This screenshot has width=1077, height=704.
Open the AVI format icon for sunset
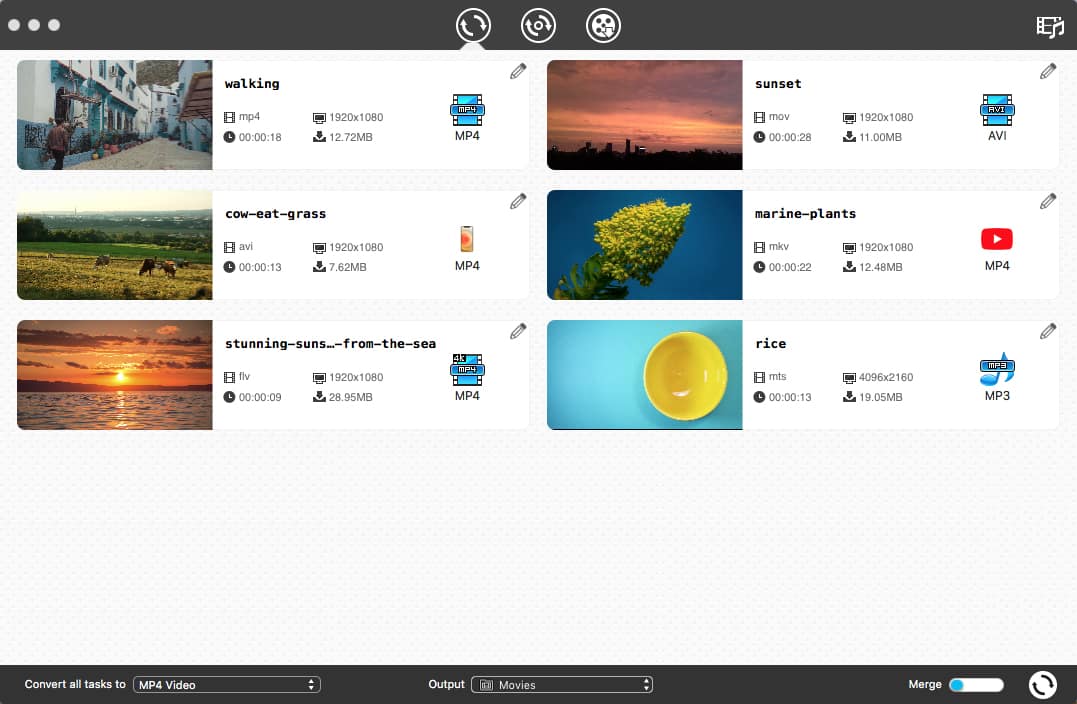coord(997,110)
